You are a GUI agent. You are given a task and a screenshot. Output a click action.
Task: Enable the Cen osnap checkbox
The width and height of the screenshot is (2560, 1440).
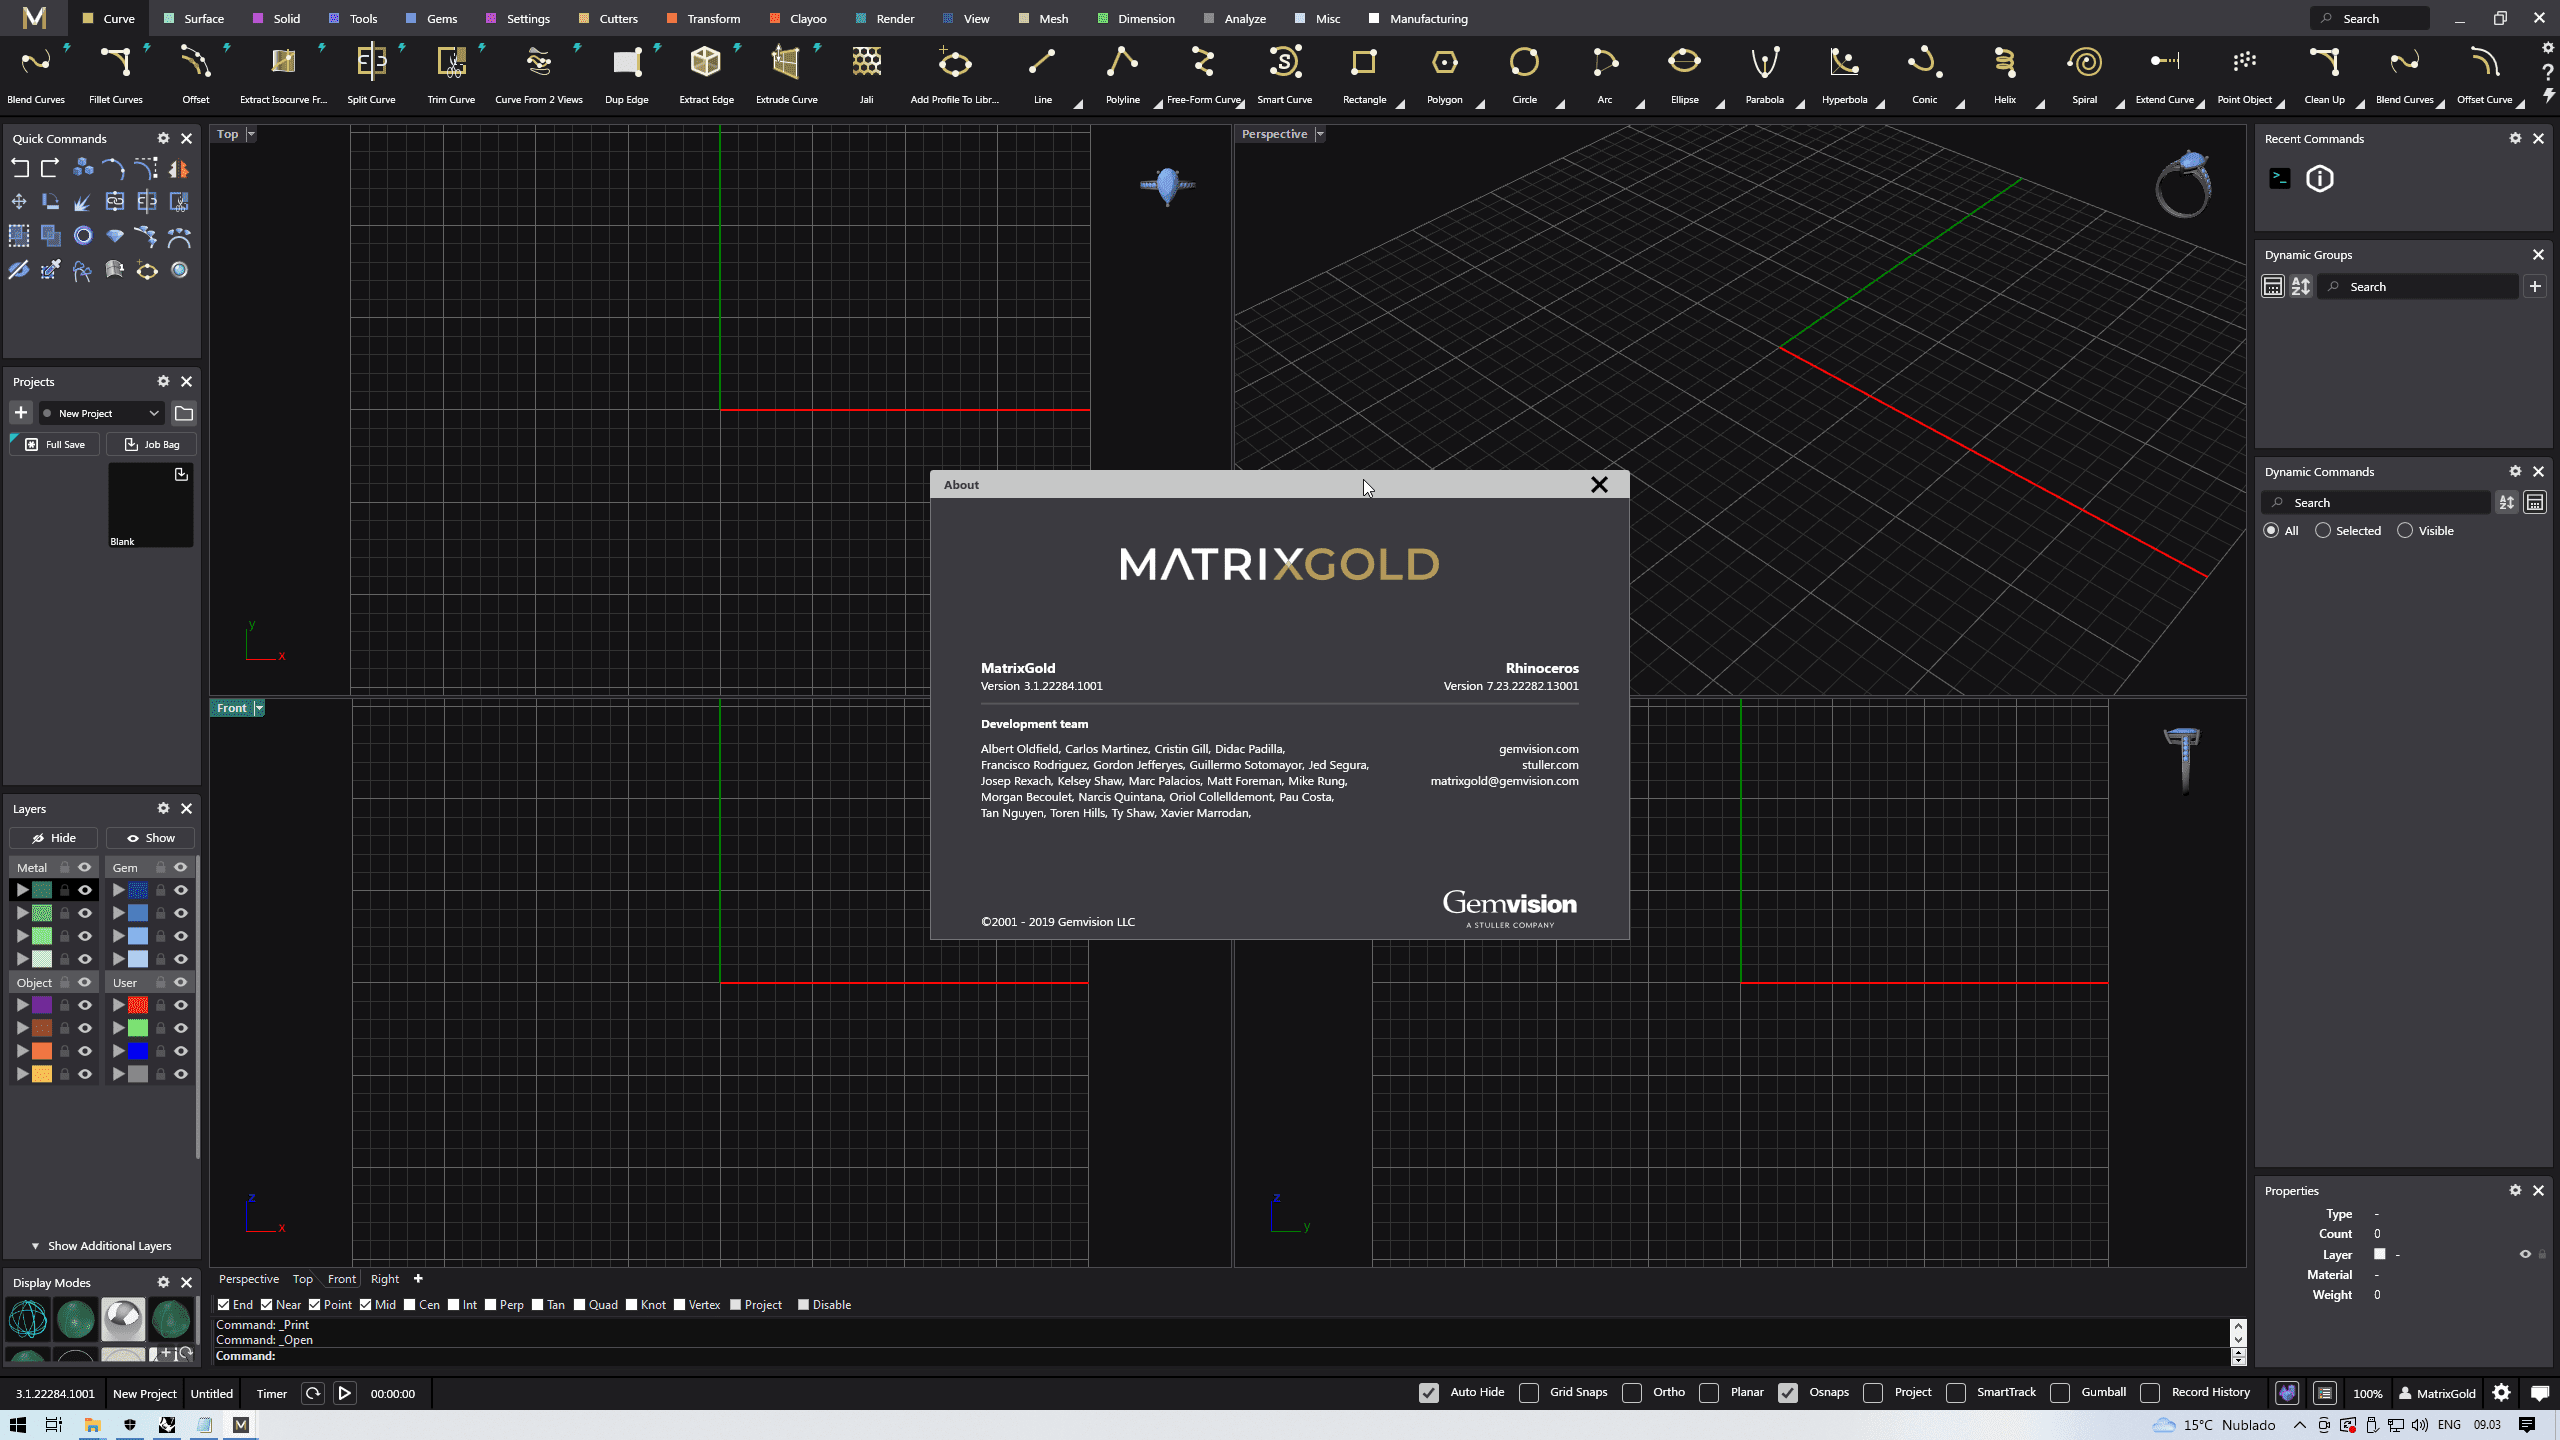pyautogui.click(x=410, y=1304)
